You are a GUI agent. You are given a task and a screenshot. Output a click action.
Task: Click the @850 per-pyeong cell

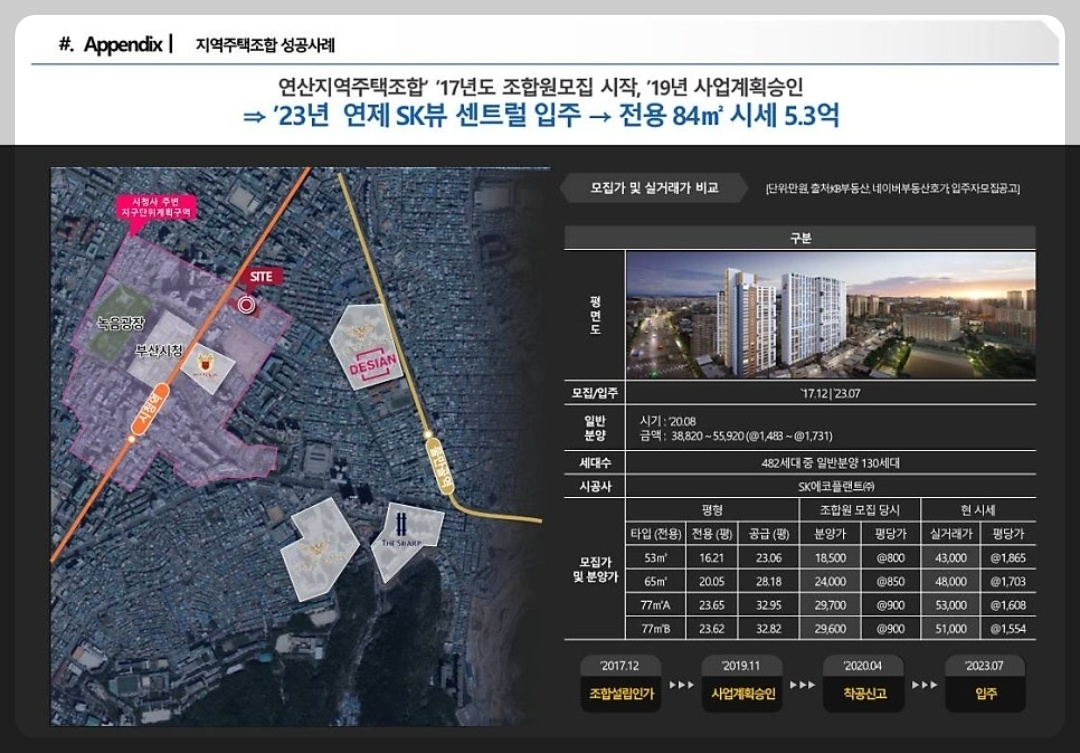(x=891, y=581)
